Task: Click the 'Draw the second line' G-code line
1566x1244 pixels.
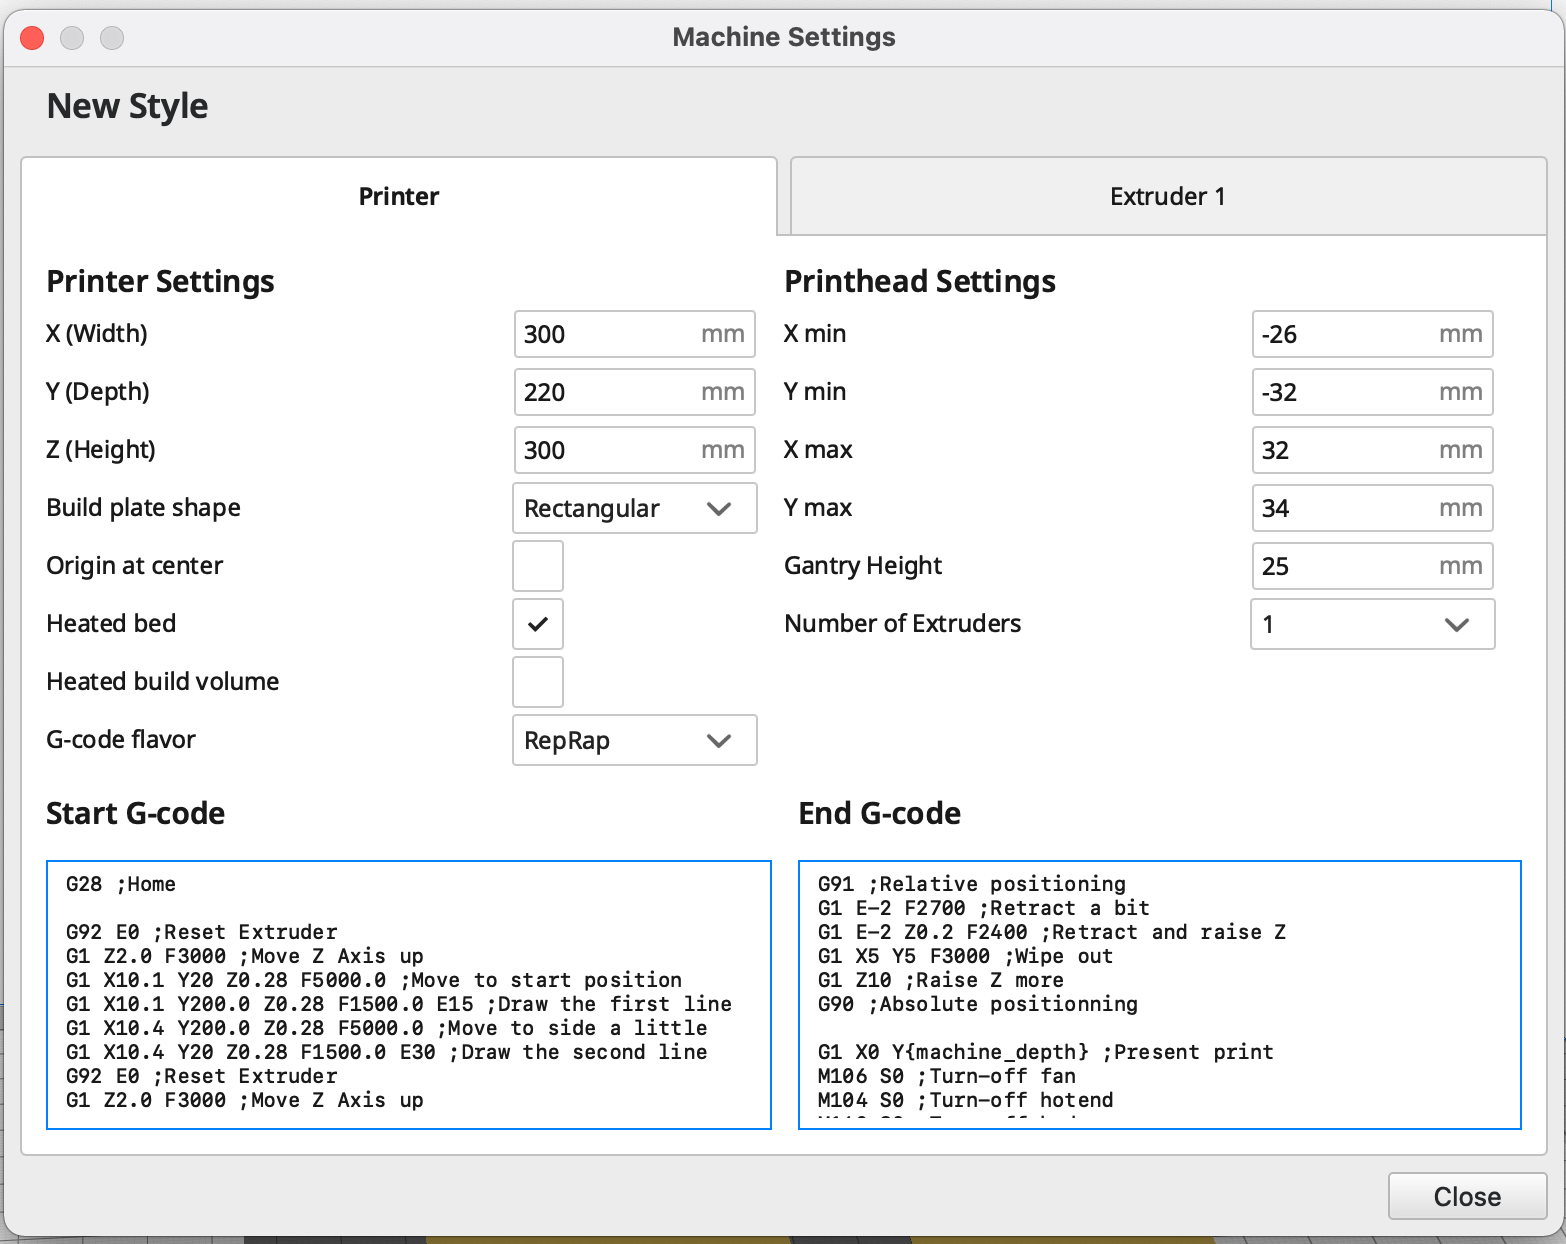Action: pyautogui.click(x=387, y=1052)
